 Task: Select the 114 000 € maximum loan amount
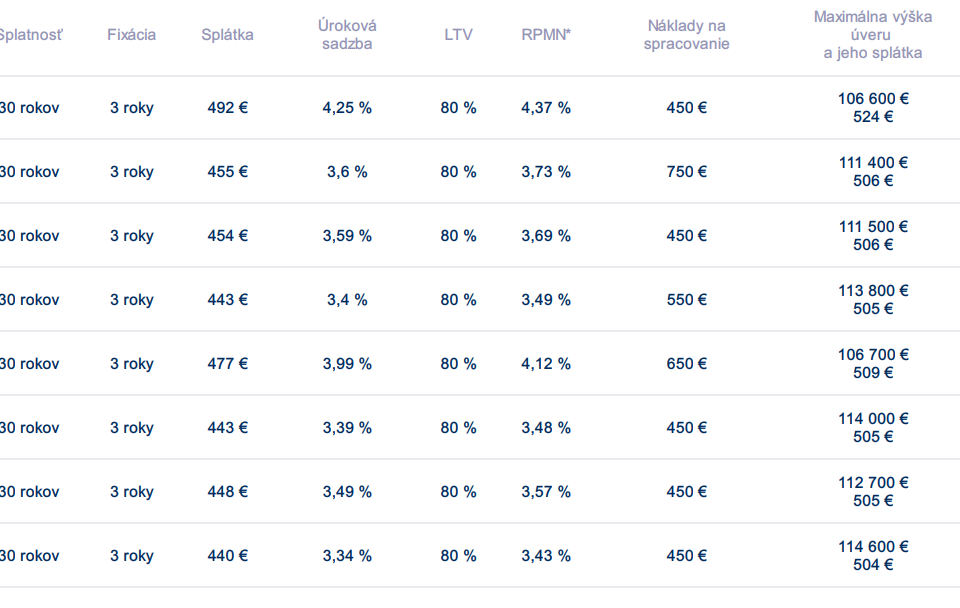873,419
